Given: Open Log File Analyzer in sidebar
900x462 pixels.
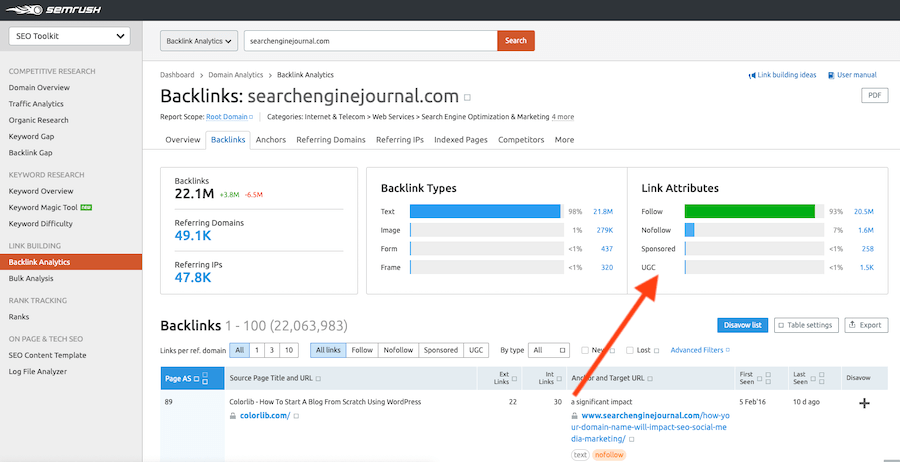Looking at the screenshot, I should (x=37, y=371).
